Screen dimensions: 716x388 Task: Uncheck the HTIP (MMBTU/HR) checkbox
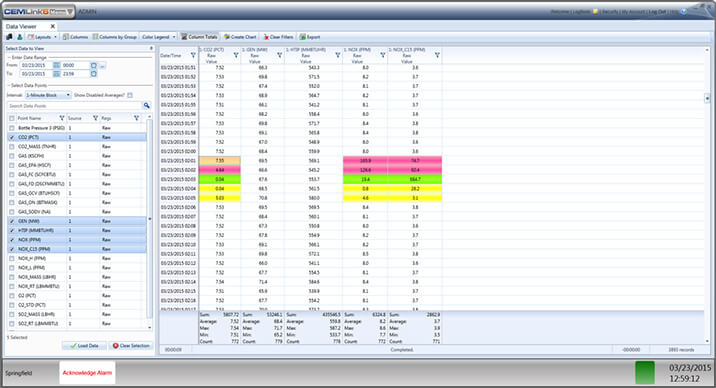(11, 231)
